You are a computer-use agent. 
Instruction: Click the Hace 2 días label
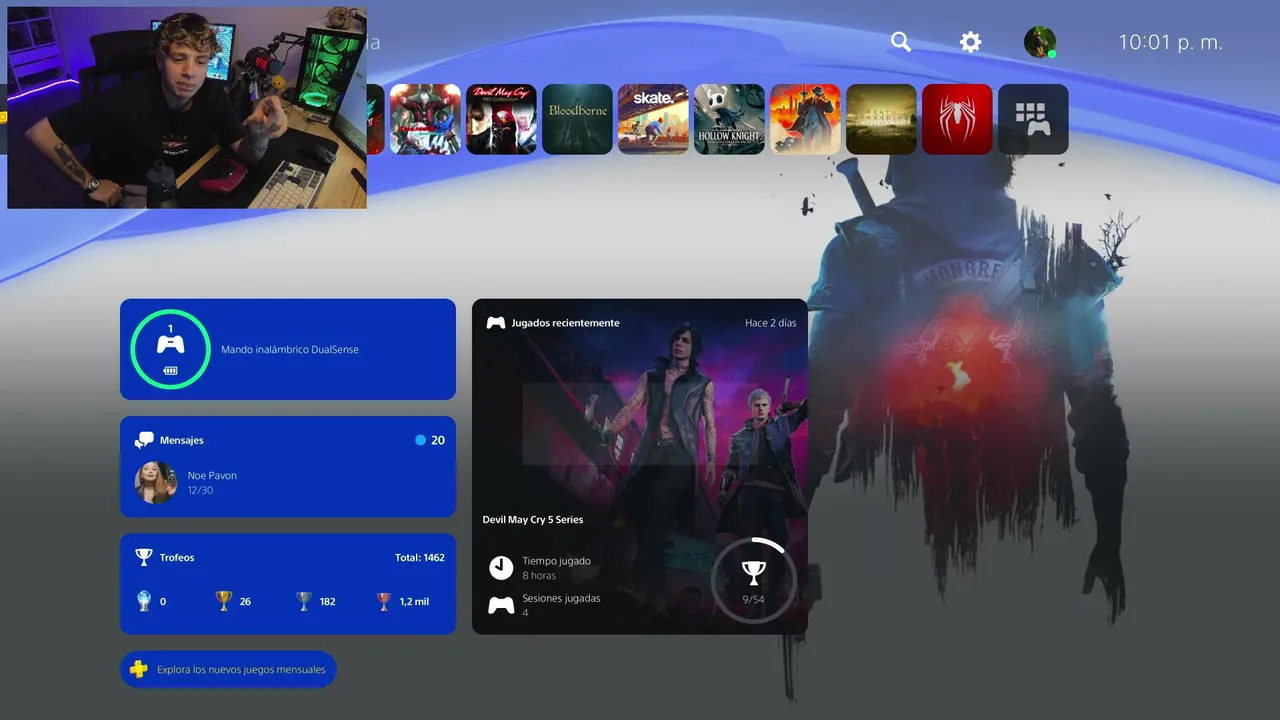coord(771,323)
